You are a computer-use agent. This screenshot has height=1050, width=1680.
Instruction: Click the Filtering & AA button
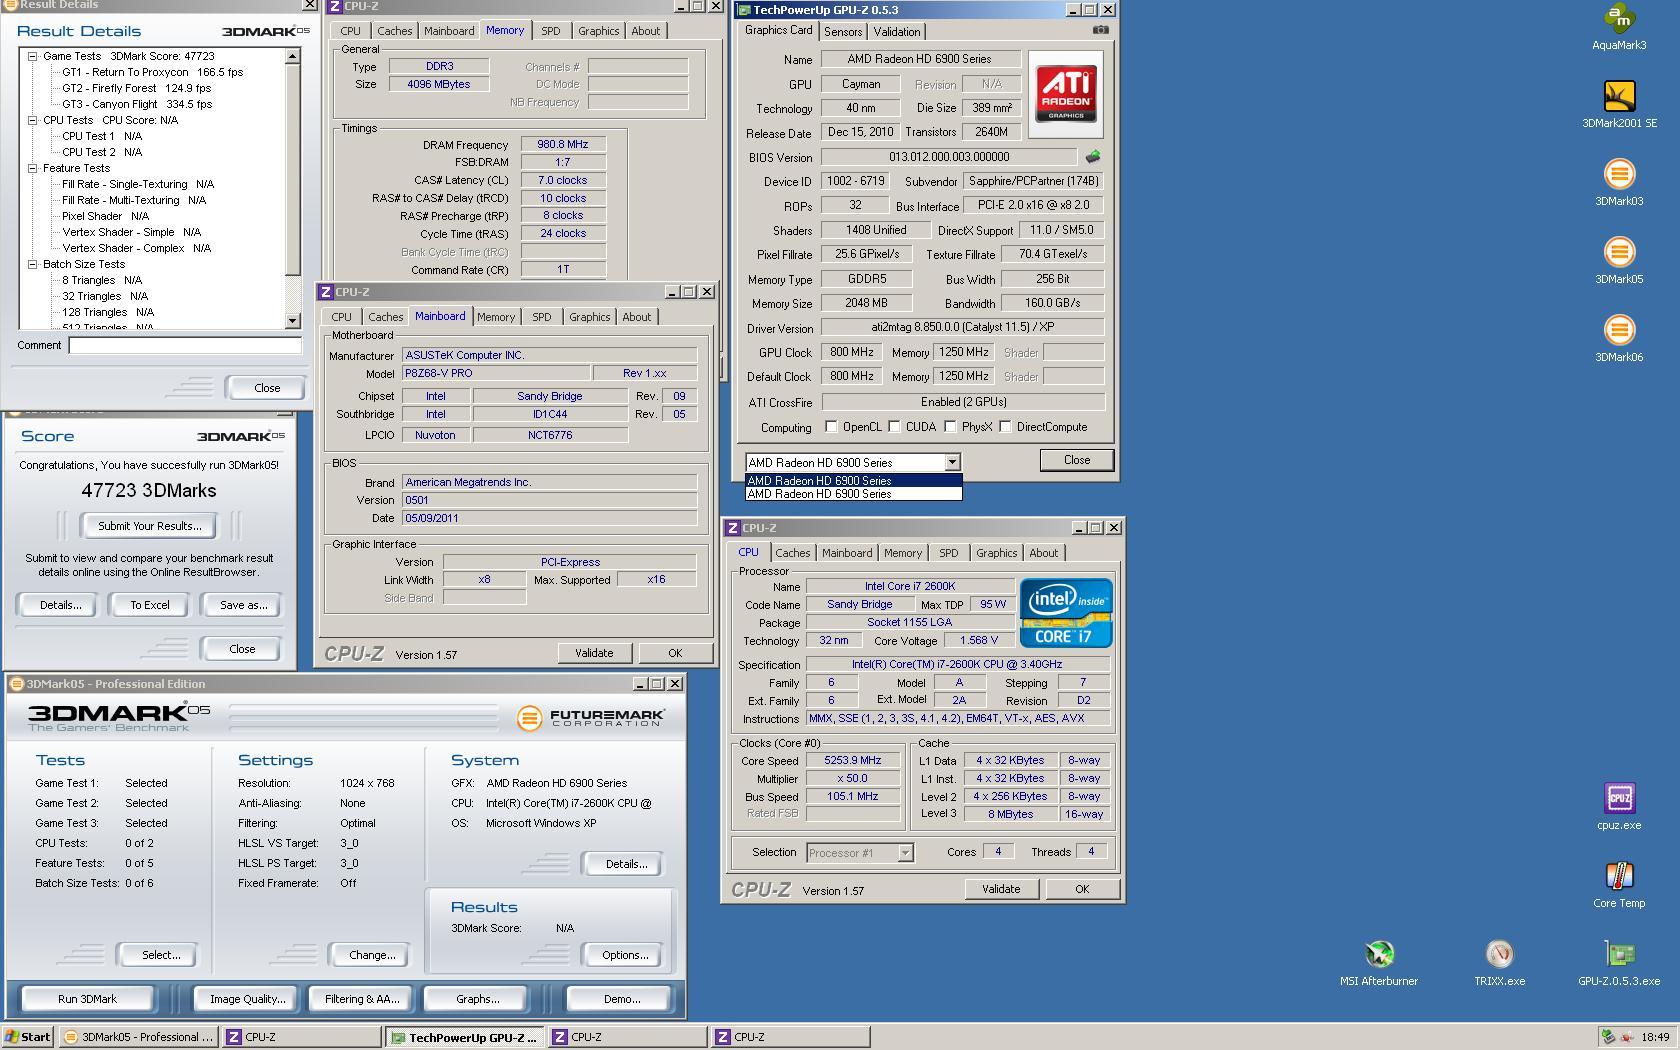pos(362,999)
